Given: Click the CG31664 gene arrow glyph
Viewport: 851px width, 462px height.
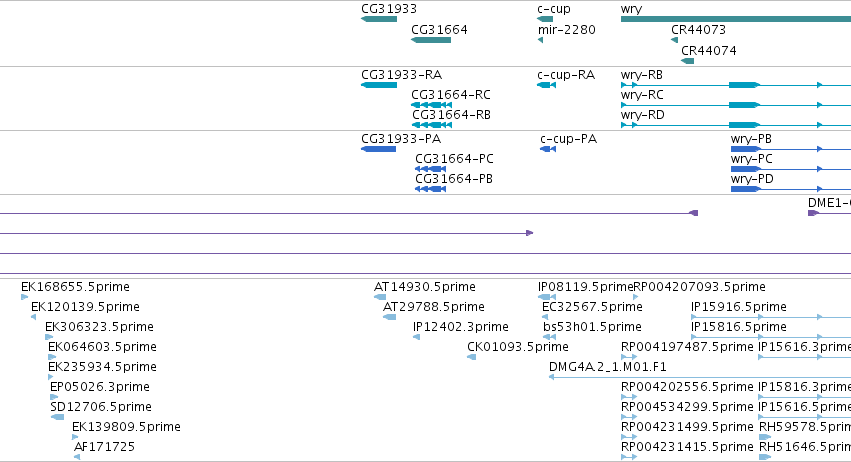Looking at the screenshot, I should tap(431, 40).
